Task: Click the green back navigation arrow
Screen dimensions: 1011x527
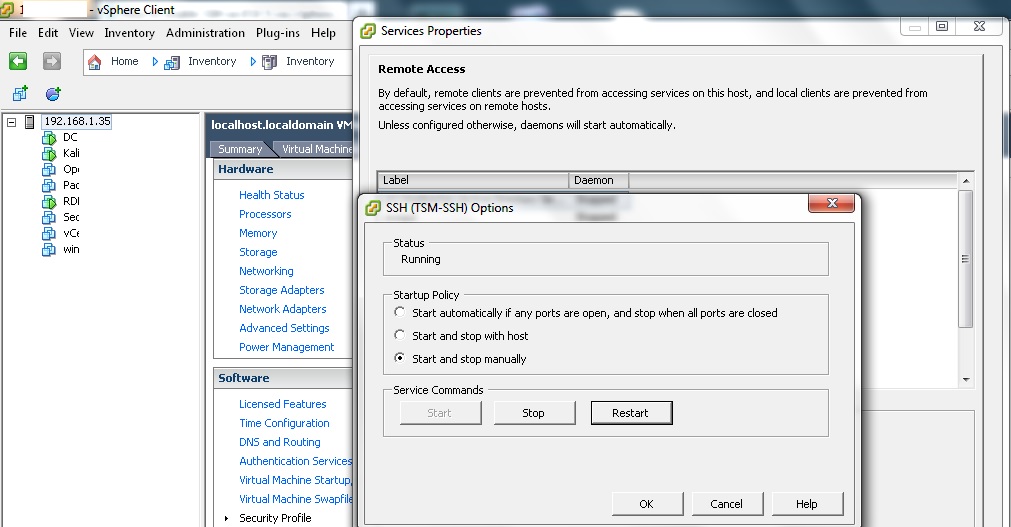Action: pyautogui.click(x=18, y=61)
